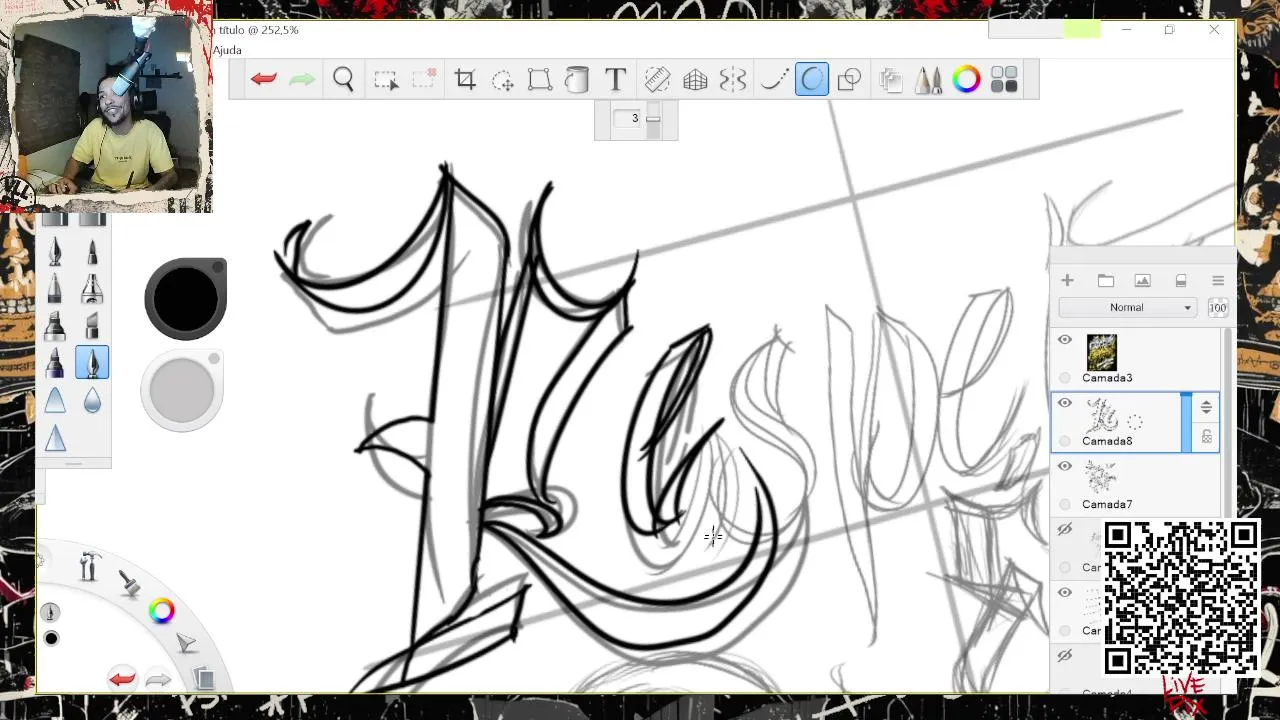Open the lagoon tools hammer icon
Viewport: 1280px width, 720px height.
point(88,566)
